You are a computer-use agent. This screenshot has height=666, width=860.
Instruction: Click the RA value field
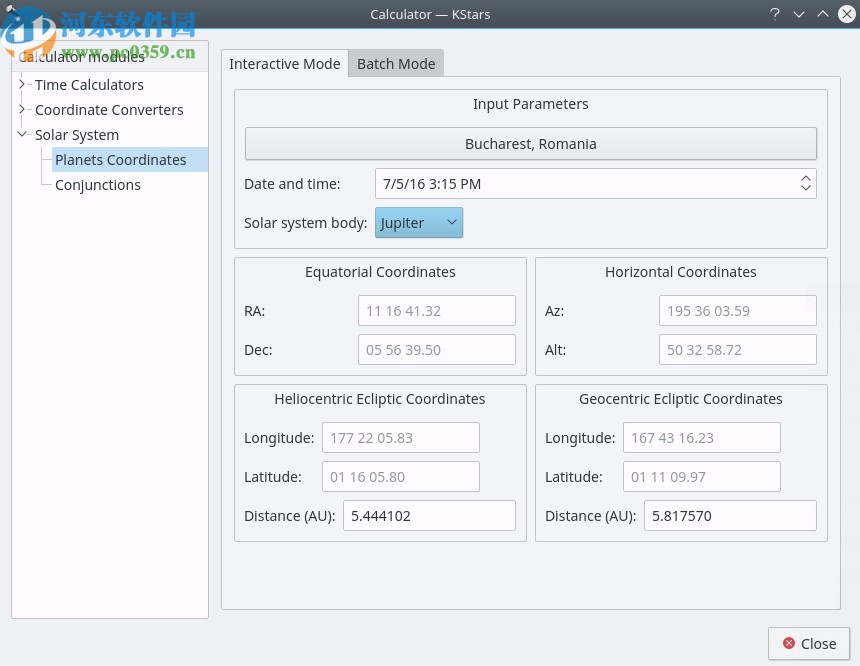tap(437, 311)
